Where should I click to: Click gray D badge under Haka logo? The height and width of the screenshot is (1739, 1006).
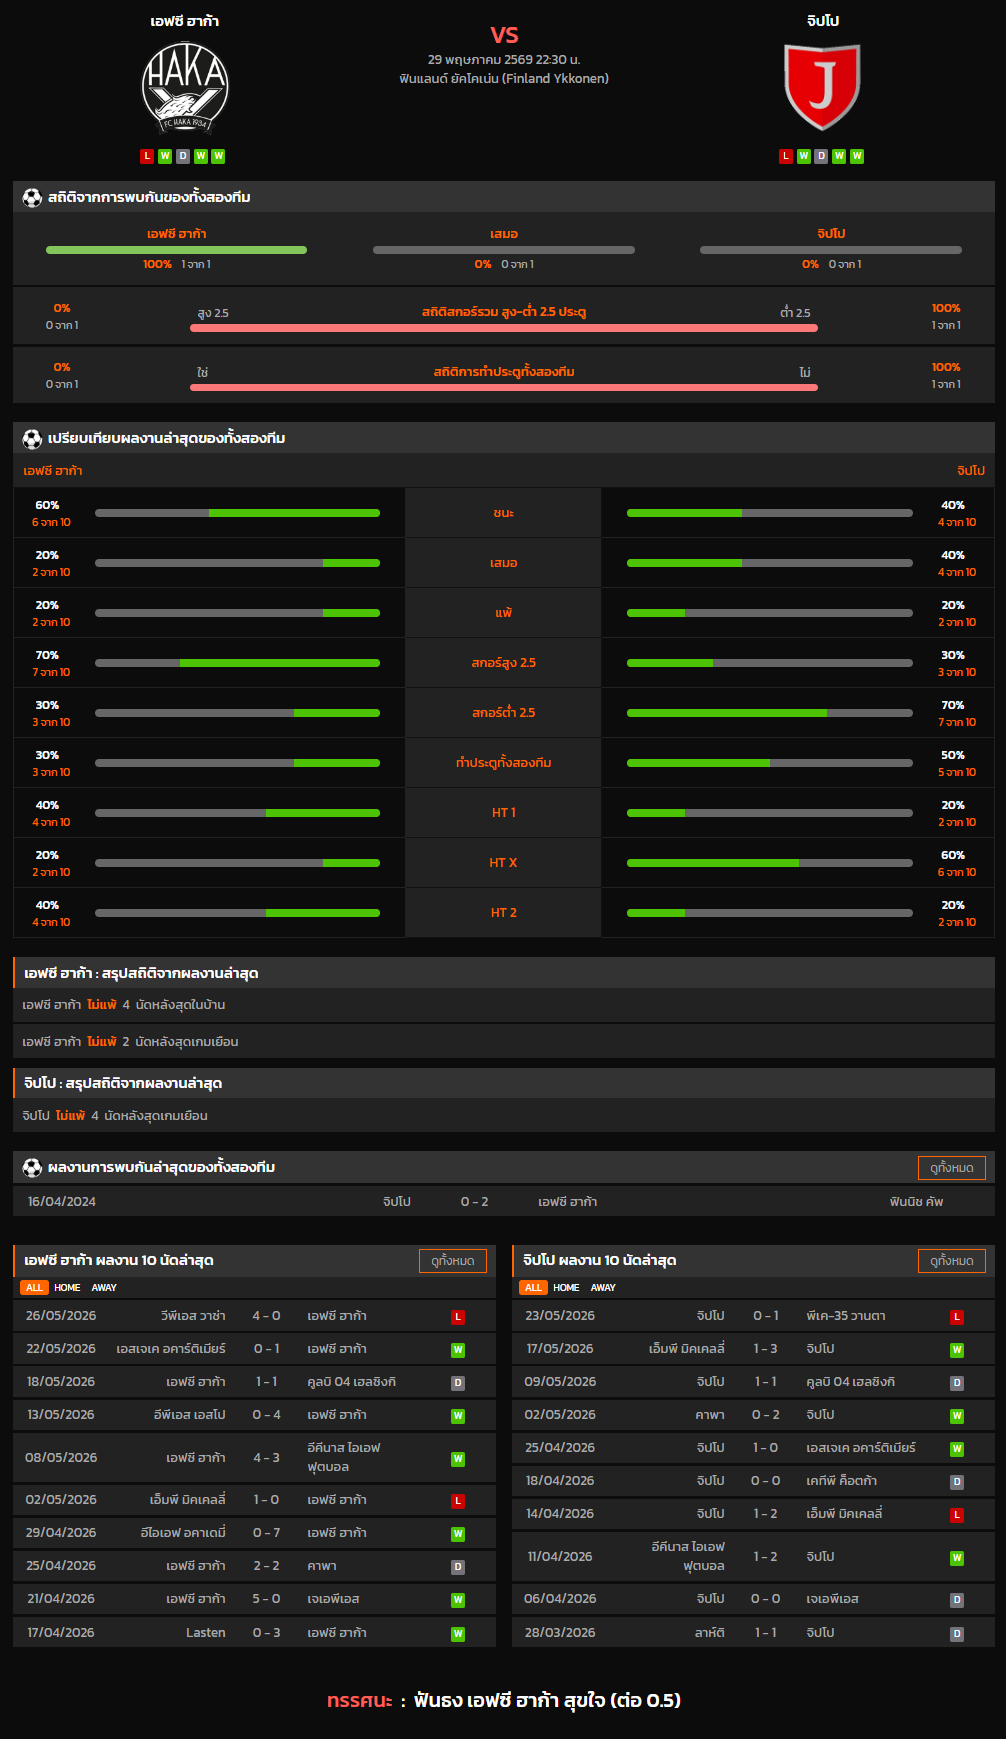183,156
